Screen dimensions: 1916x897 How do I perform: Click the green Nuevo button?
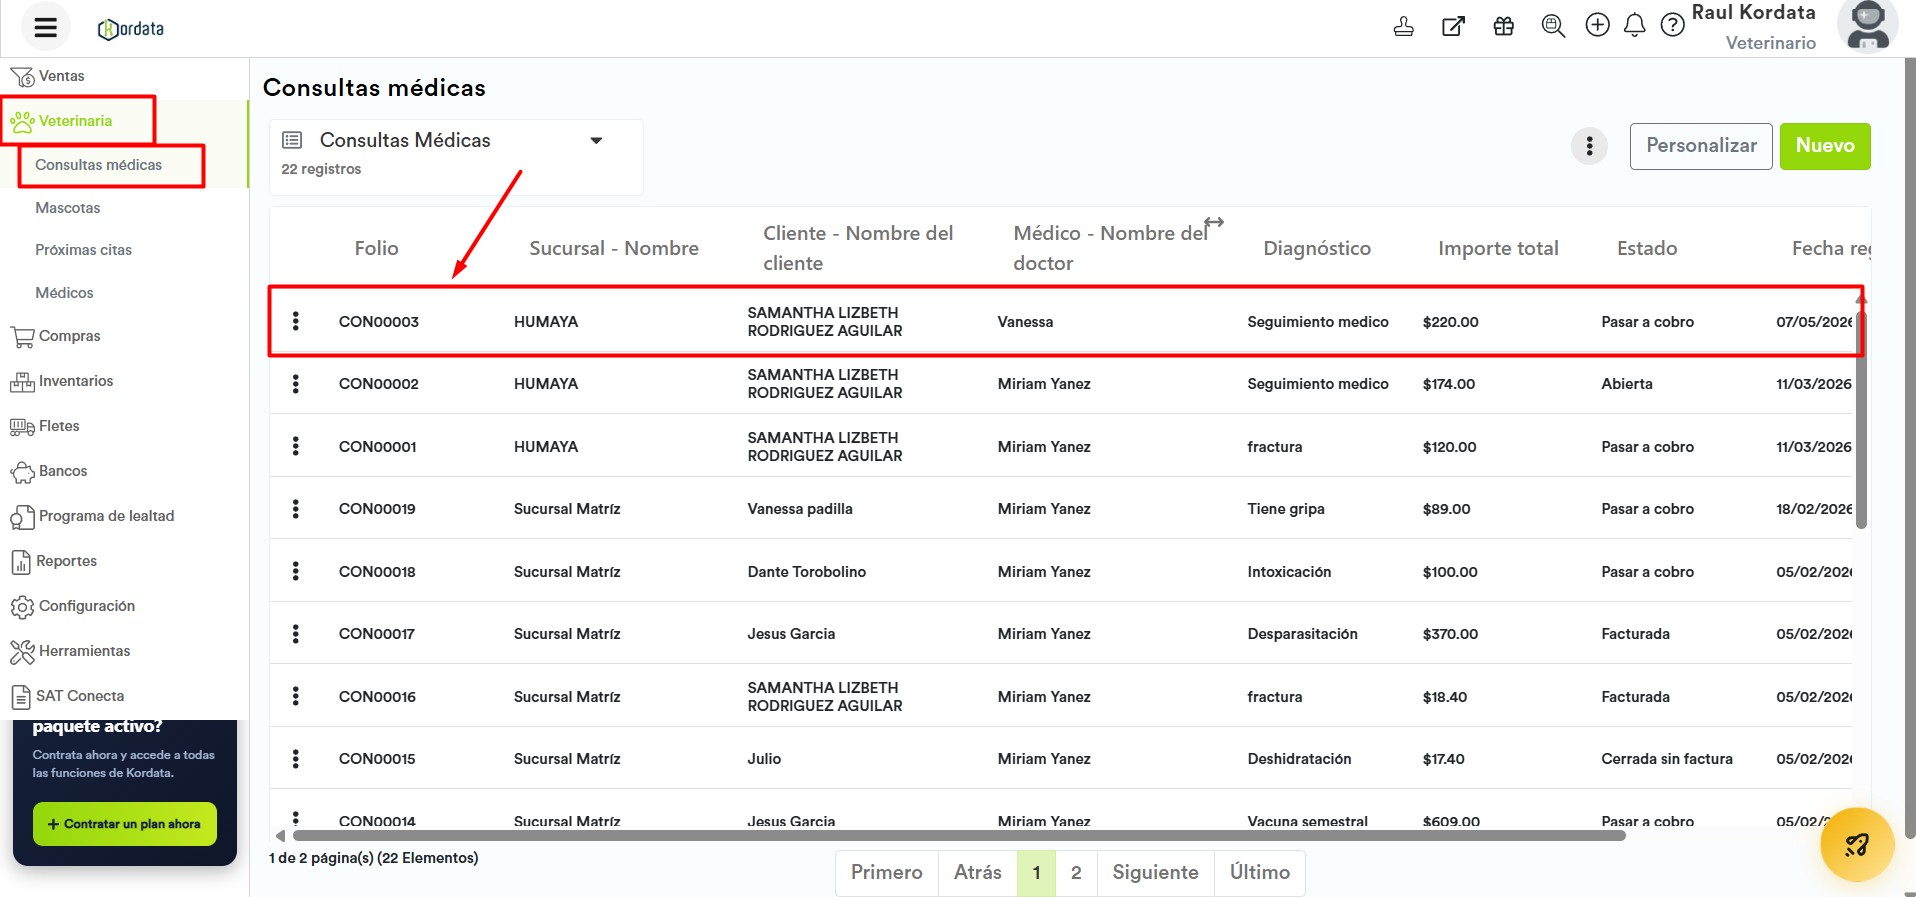tap(1825, 146)
